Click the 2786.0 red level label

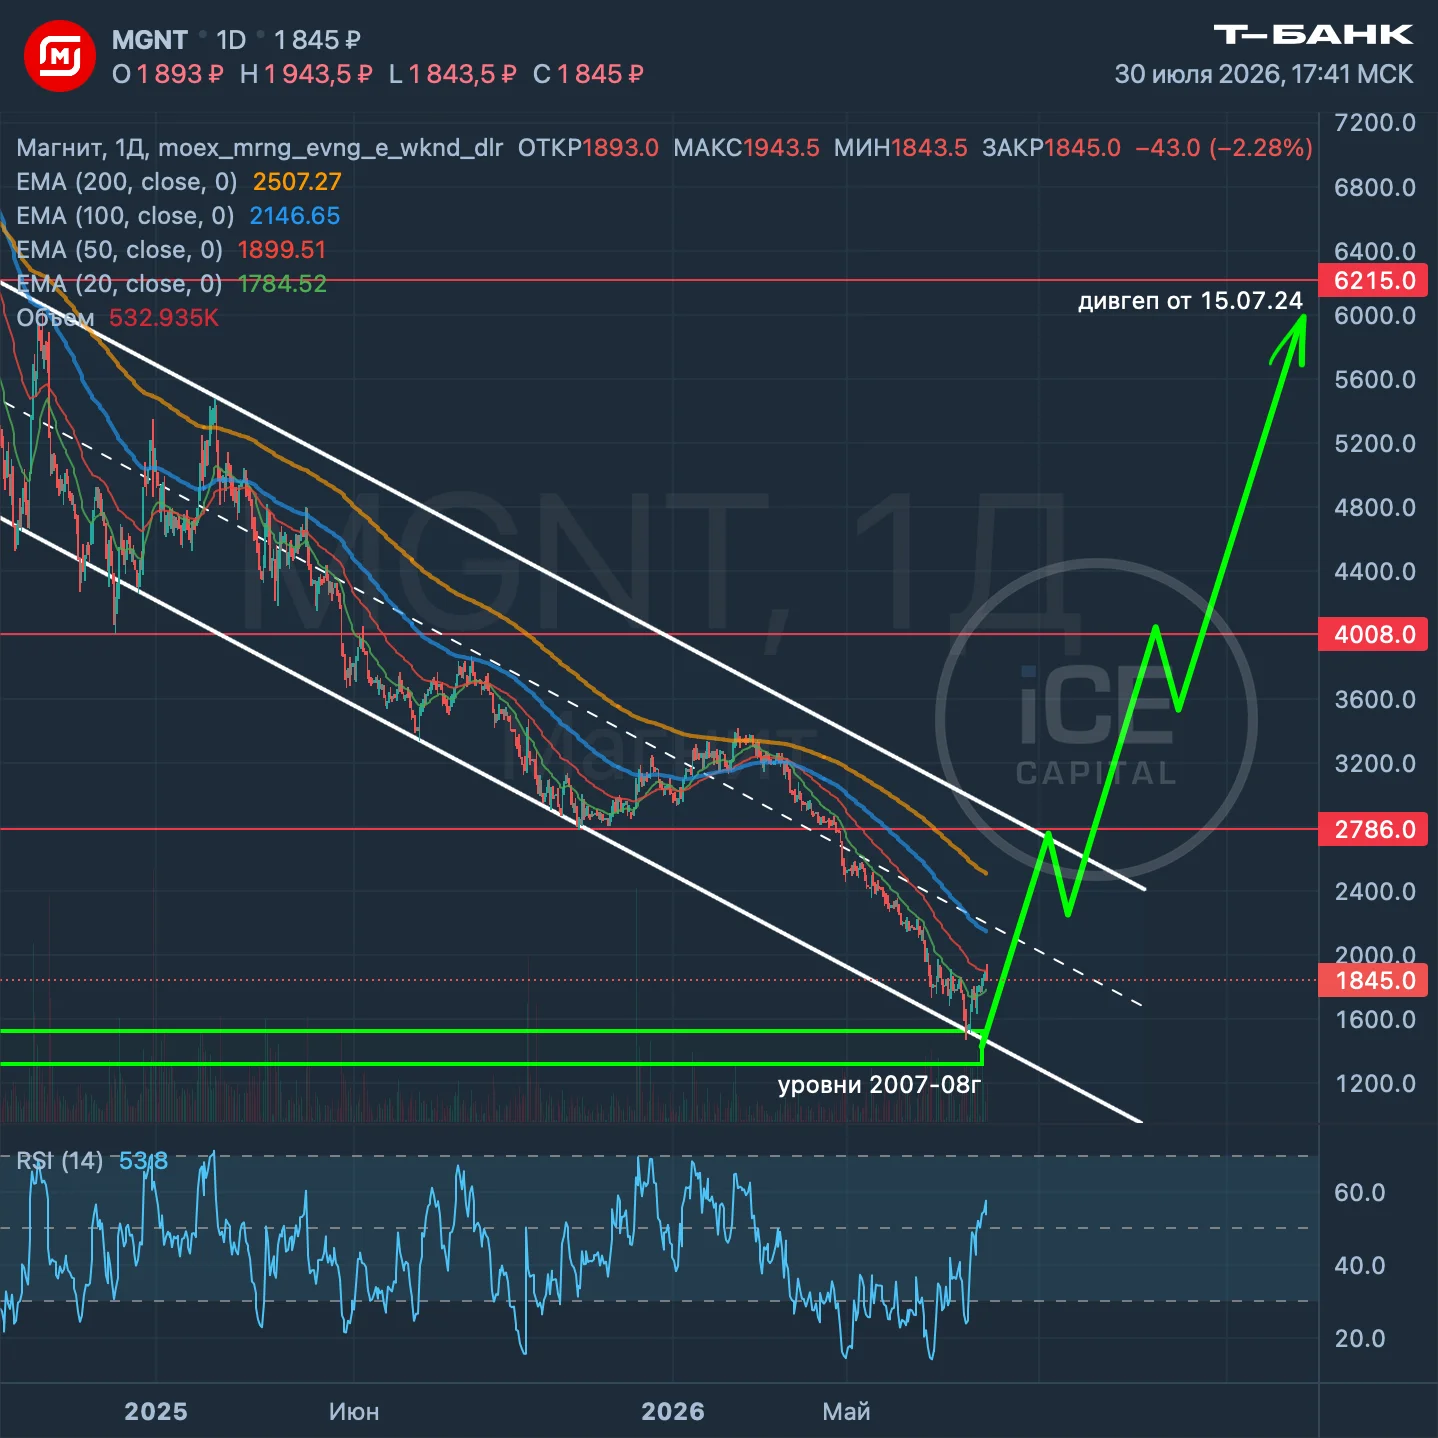tap(1373, 830)
